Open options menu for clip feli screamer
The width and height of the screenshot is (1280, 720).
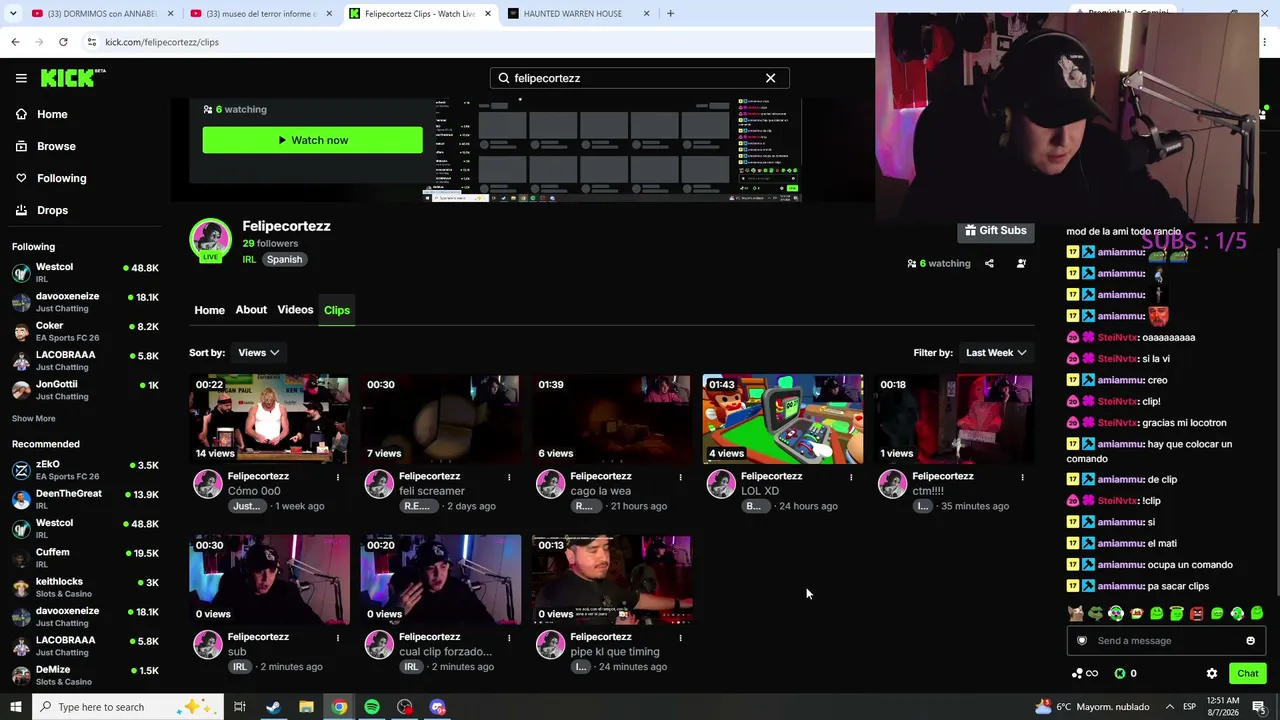509,477
